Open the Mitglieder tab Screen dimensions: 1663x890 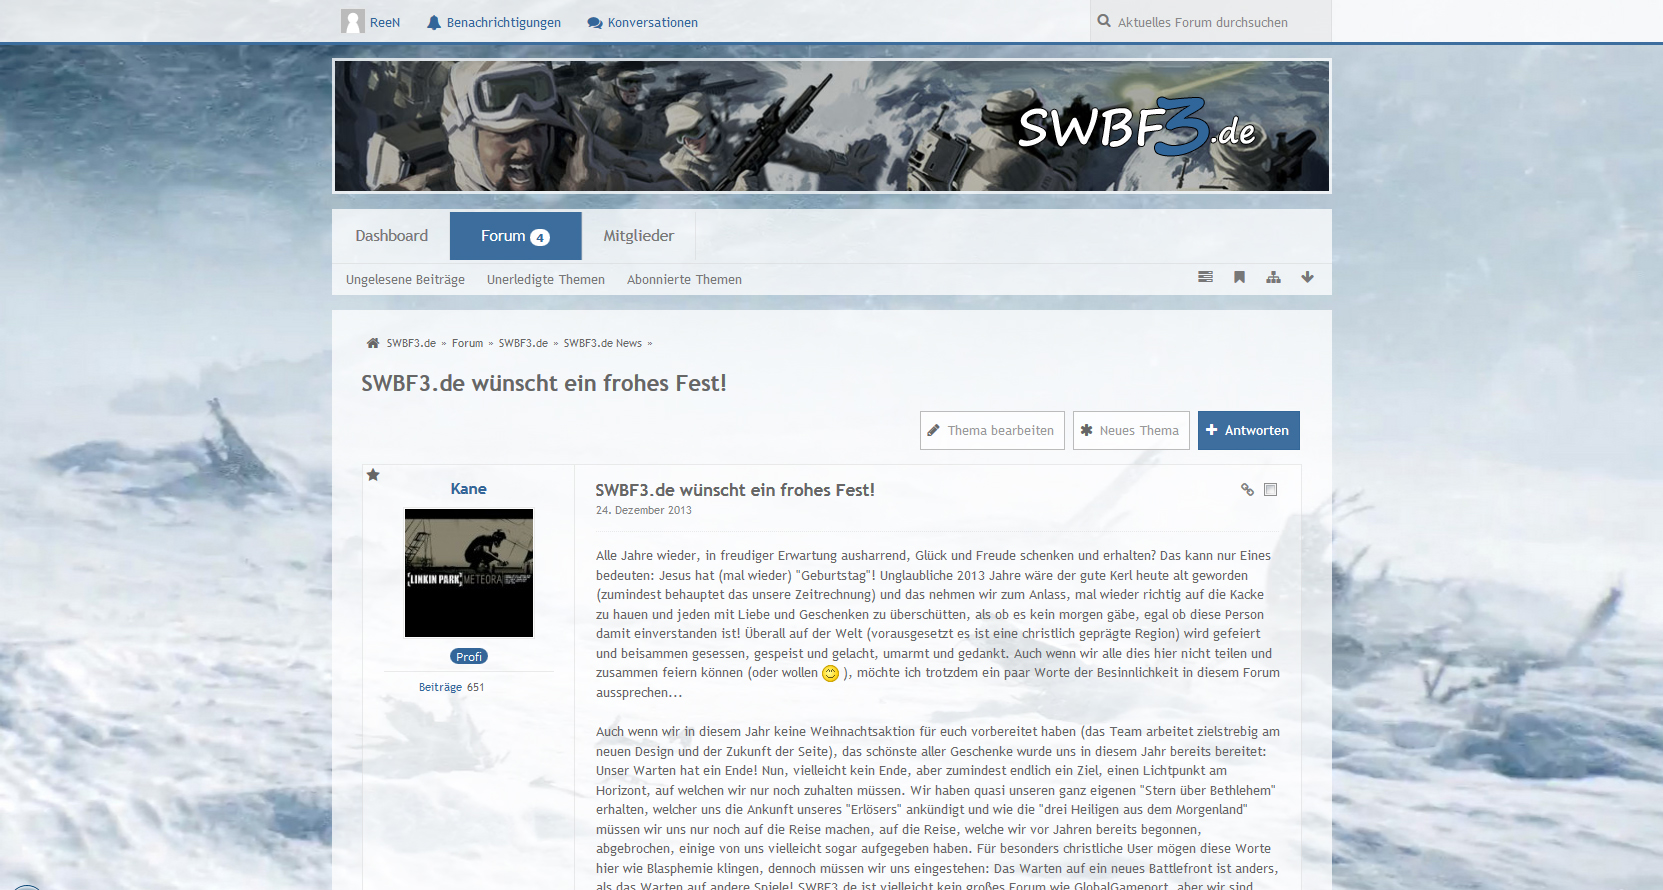click(638, 236)
